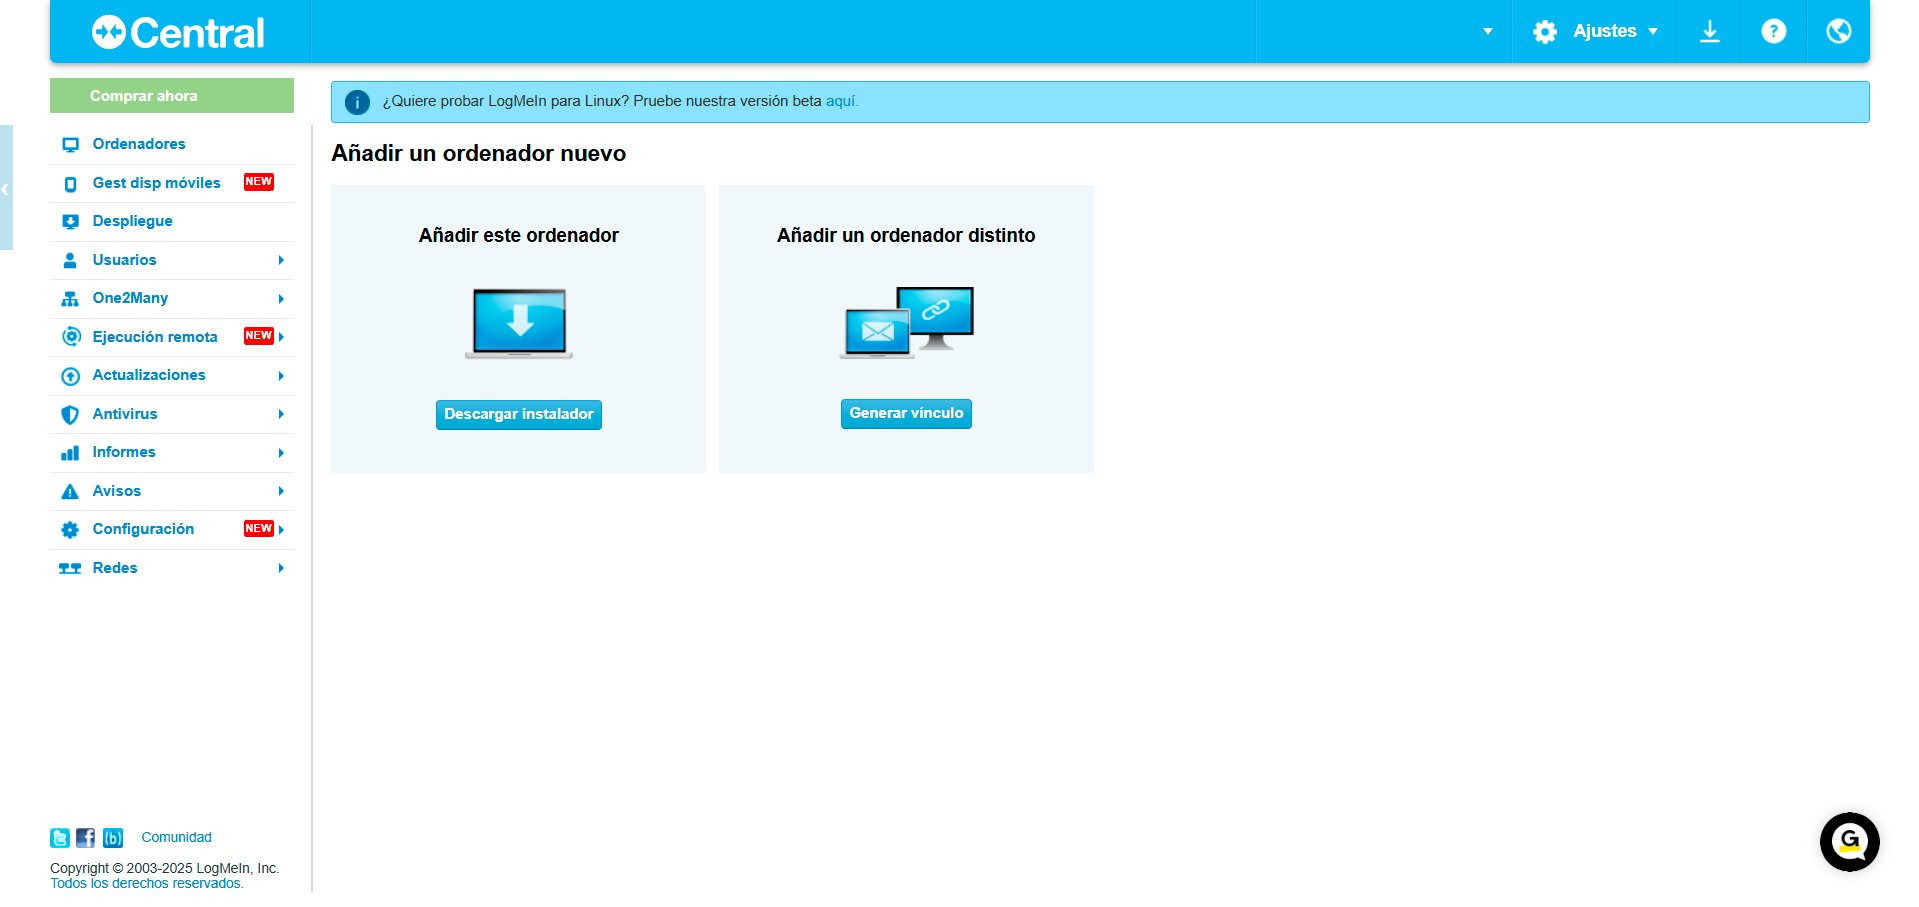The image size is (1919, 907).
Task: Click the Informes bar chart icon
Action: click(x=70, y=452)
